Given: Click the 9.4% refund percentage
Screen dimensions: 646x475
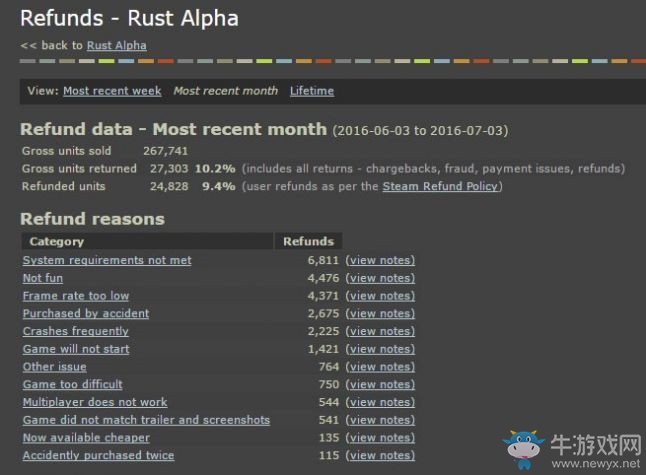Looking at the screenshot, I should pyautogui.click(x=219, y=186).
